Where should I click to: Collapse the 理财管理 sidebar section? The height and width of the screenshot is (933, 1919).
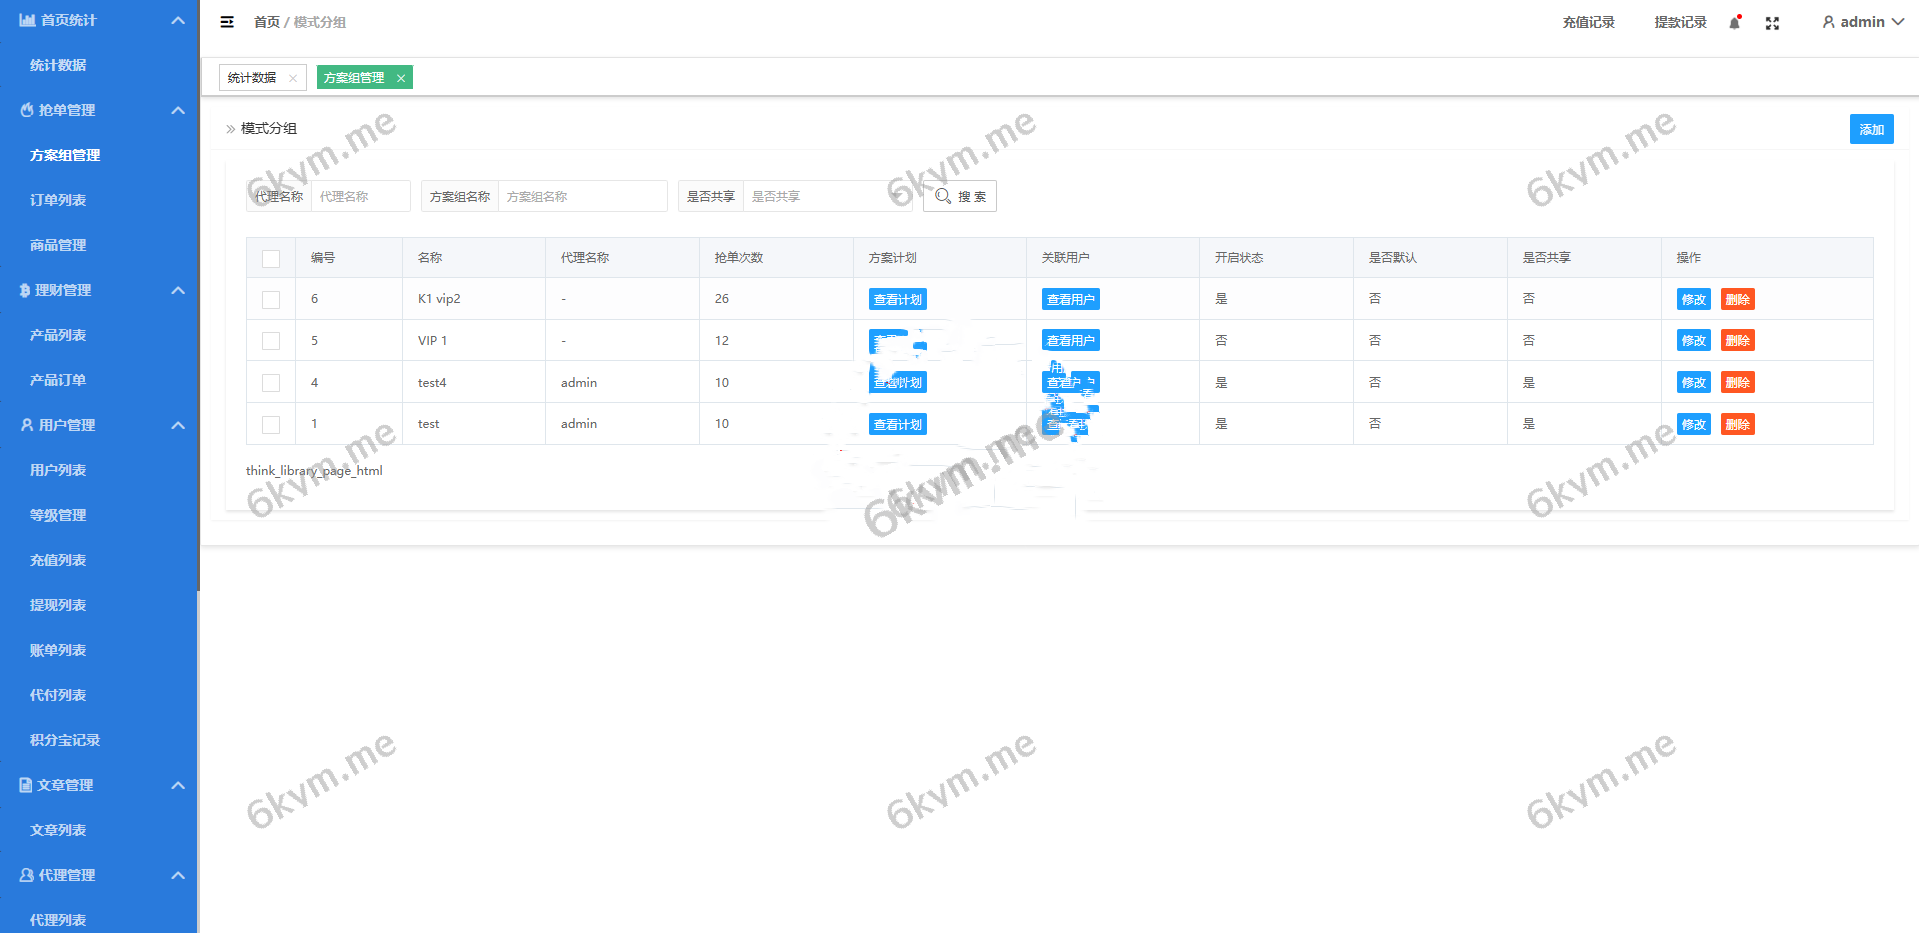click(x=178, y=290)
